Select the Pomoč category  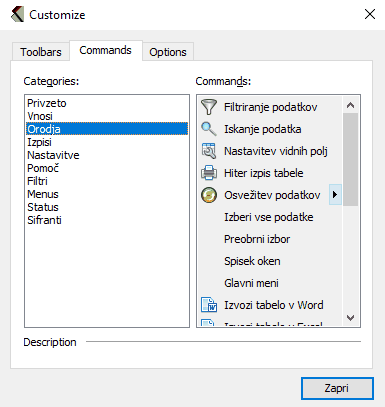pos(107,168)
